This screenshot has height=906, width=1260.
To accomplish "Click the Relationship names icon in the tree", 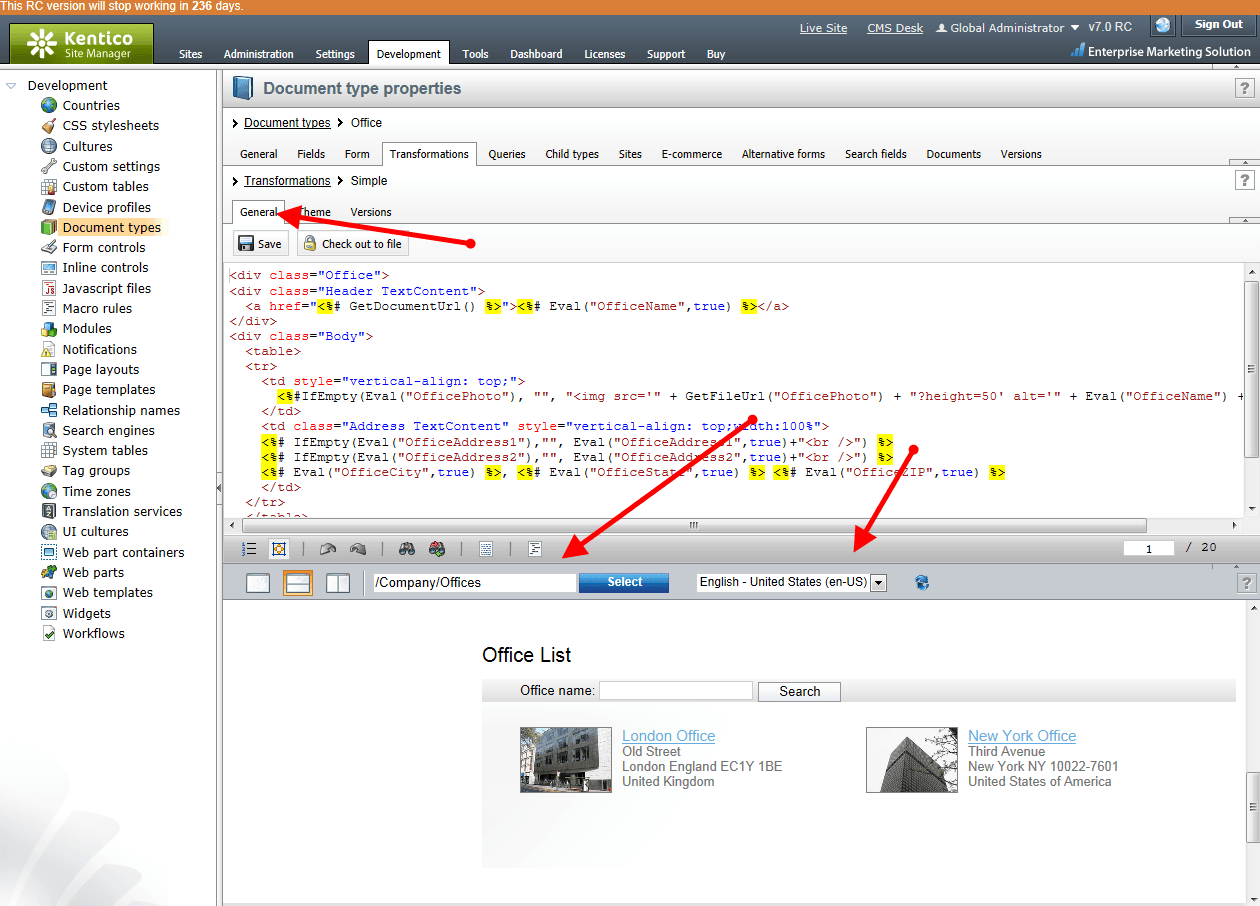I will 49,410.
